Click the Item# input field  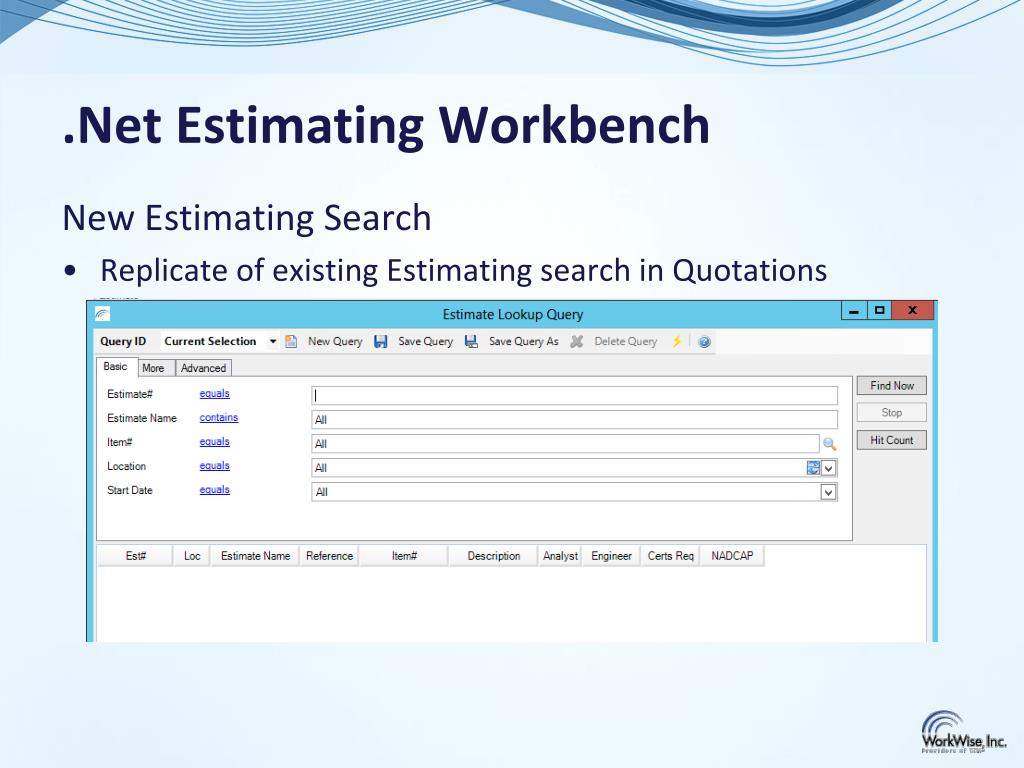coord(566,444)
